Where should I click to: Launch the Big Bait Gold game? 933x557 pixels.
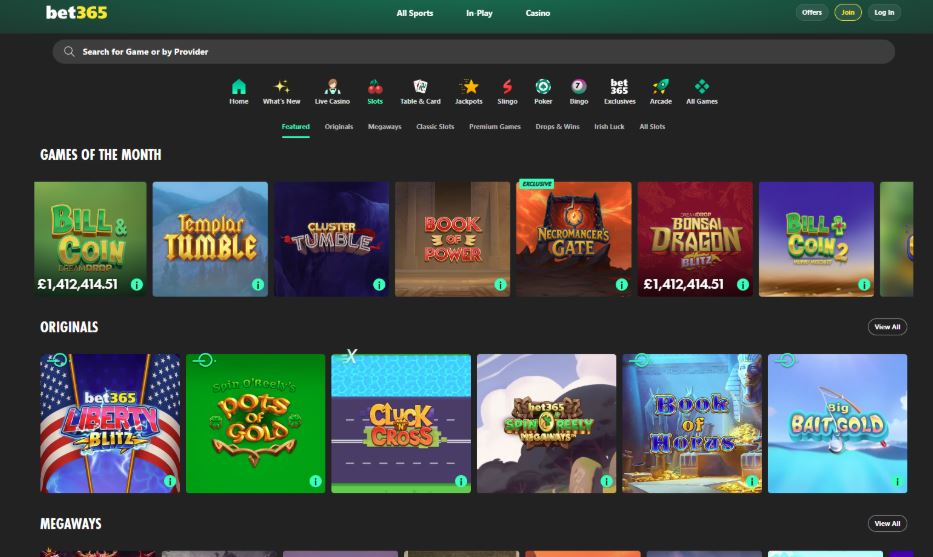coord(838,424)
